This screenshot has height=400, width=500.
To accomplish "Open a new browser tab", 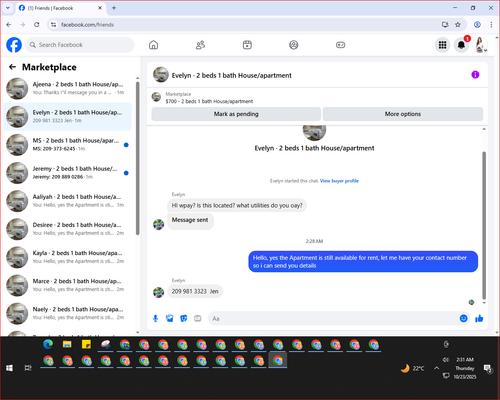I will 114,8.
